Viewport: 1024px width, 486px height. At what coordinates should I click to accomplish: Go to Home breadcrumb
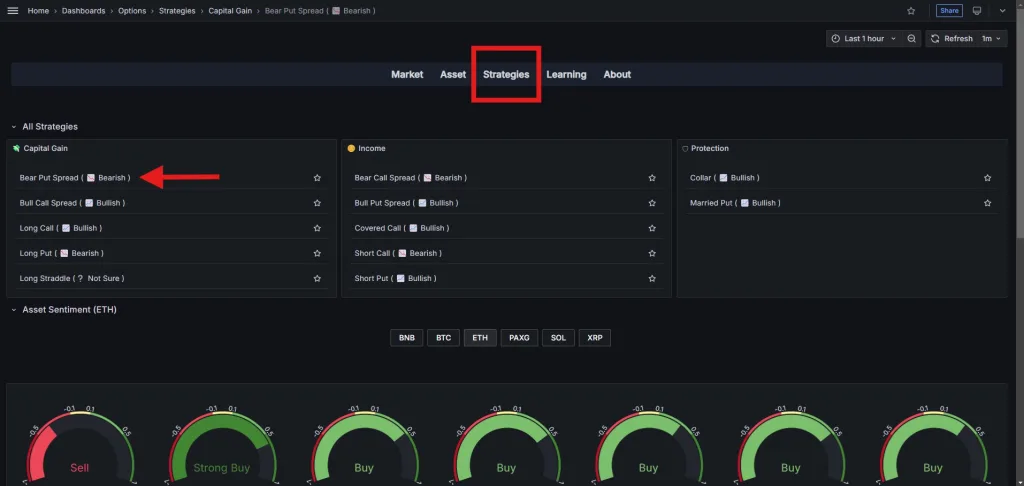pos(38,11)
